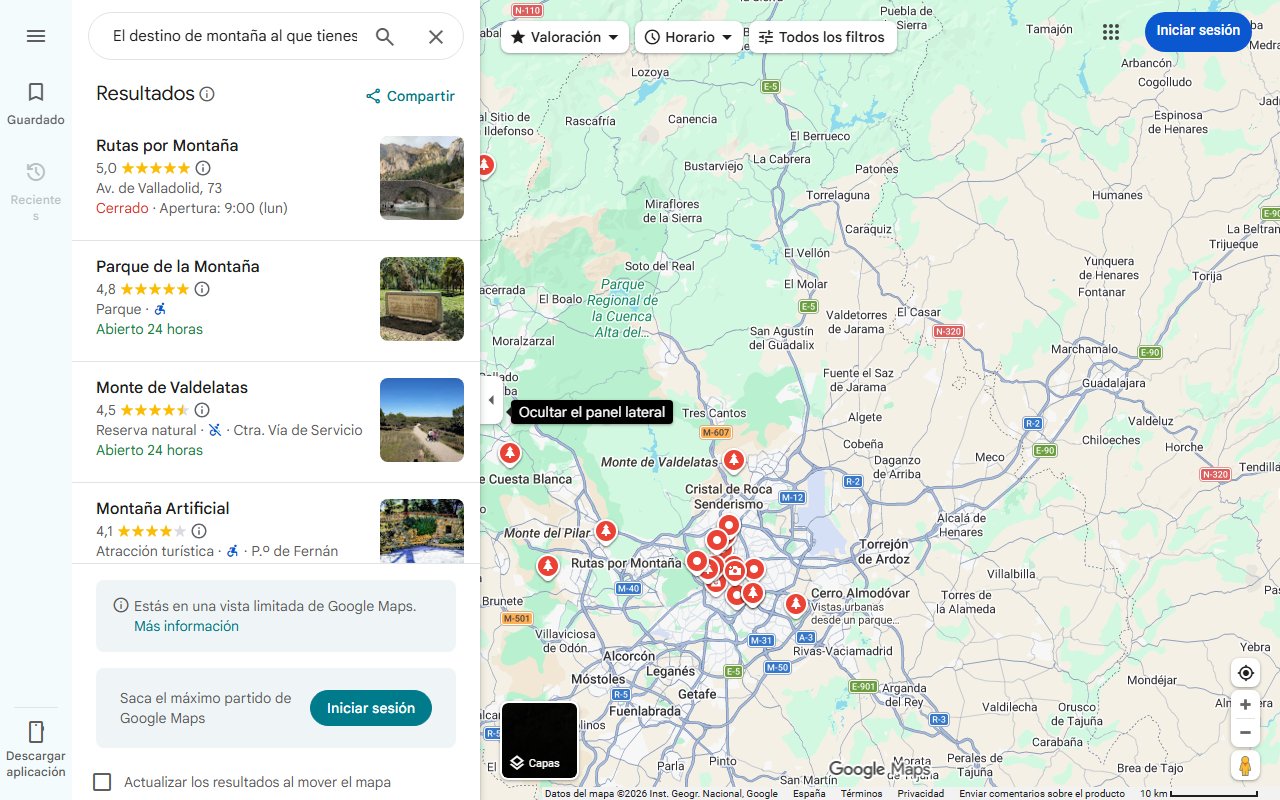Viewport: 1280px width, 800px height.
Task: Show info about Rutas por Montaña rating
Action: point(203,168)
